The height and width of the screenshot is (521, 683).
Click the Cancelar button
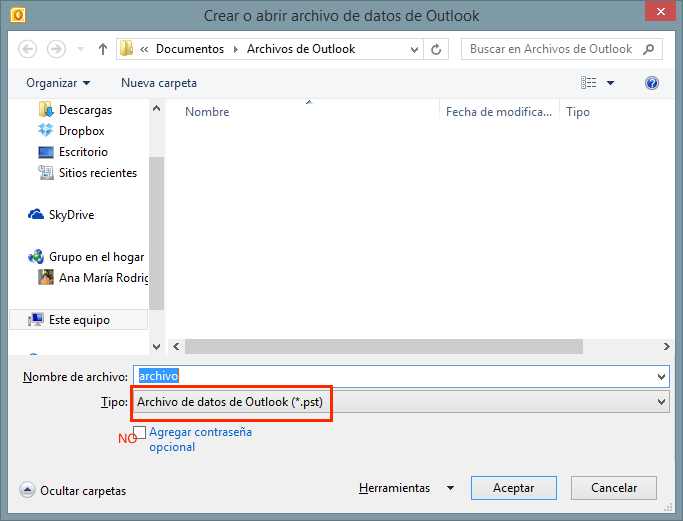(x=614, y=488)
